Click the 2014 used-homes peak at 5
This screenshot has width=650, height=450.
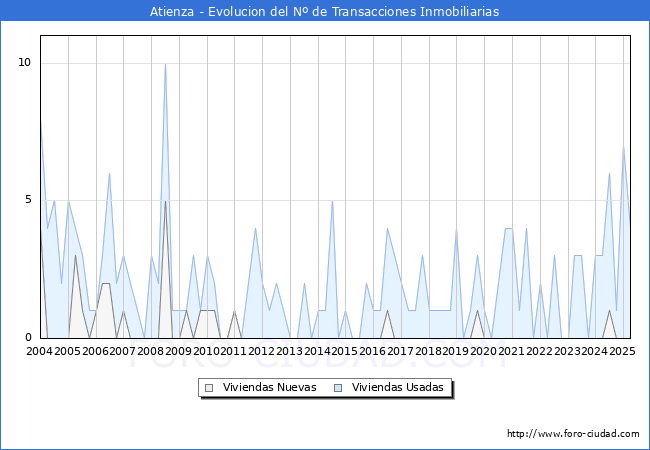point(332,201)
